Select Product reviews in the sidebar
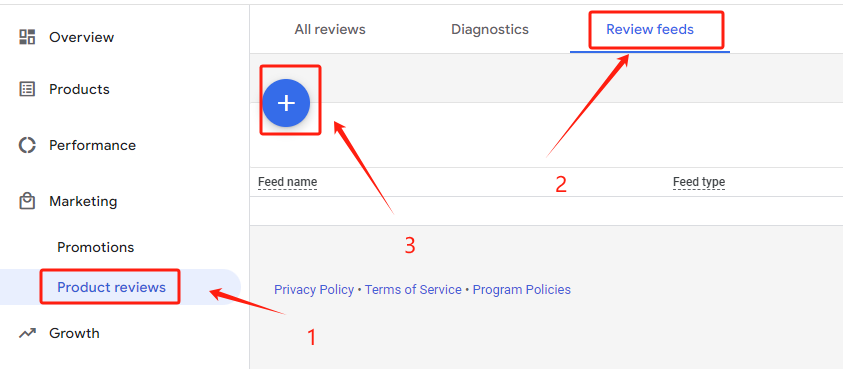 coord(111,287)
